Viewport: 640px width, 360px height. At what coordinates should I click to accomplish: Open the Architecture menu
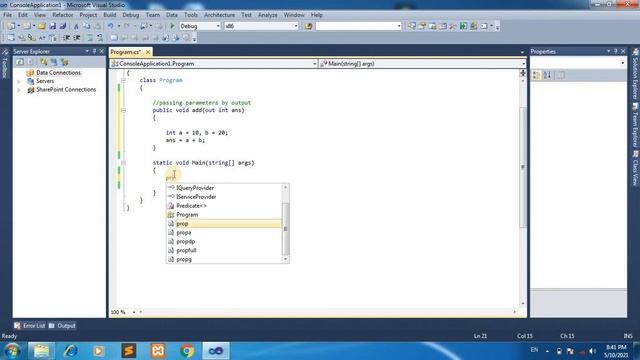click(219, 15)
